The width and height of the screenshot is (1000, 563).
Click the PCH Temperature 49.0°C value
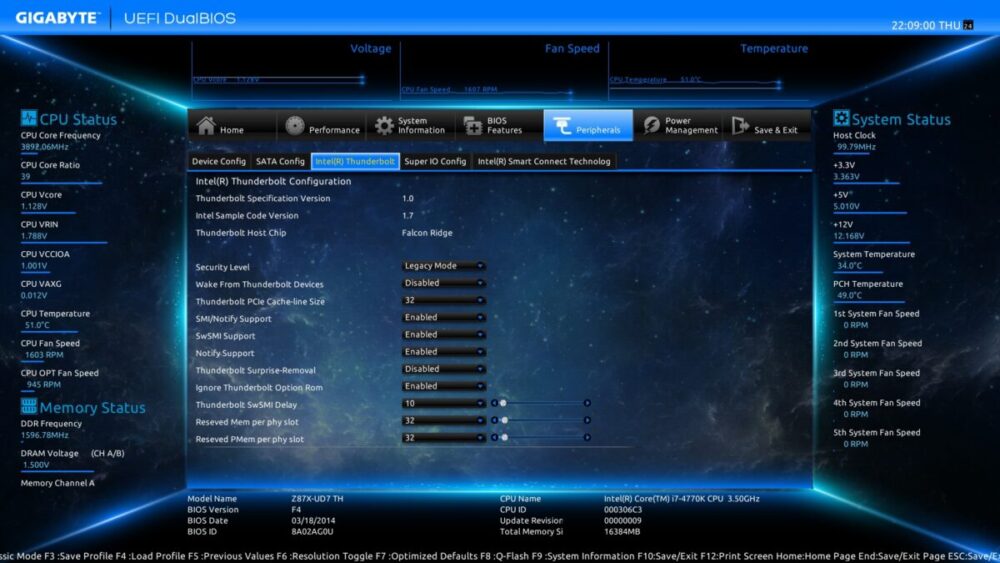pyautogui.click(x=849, y=295)
